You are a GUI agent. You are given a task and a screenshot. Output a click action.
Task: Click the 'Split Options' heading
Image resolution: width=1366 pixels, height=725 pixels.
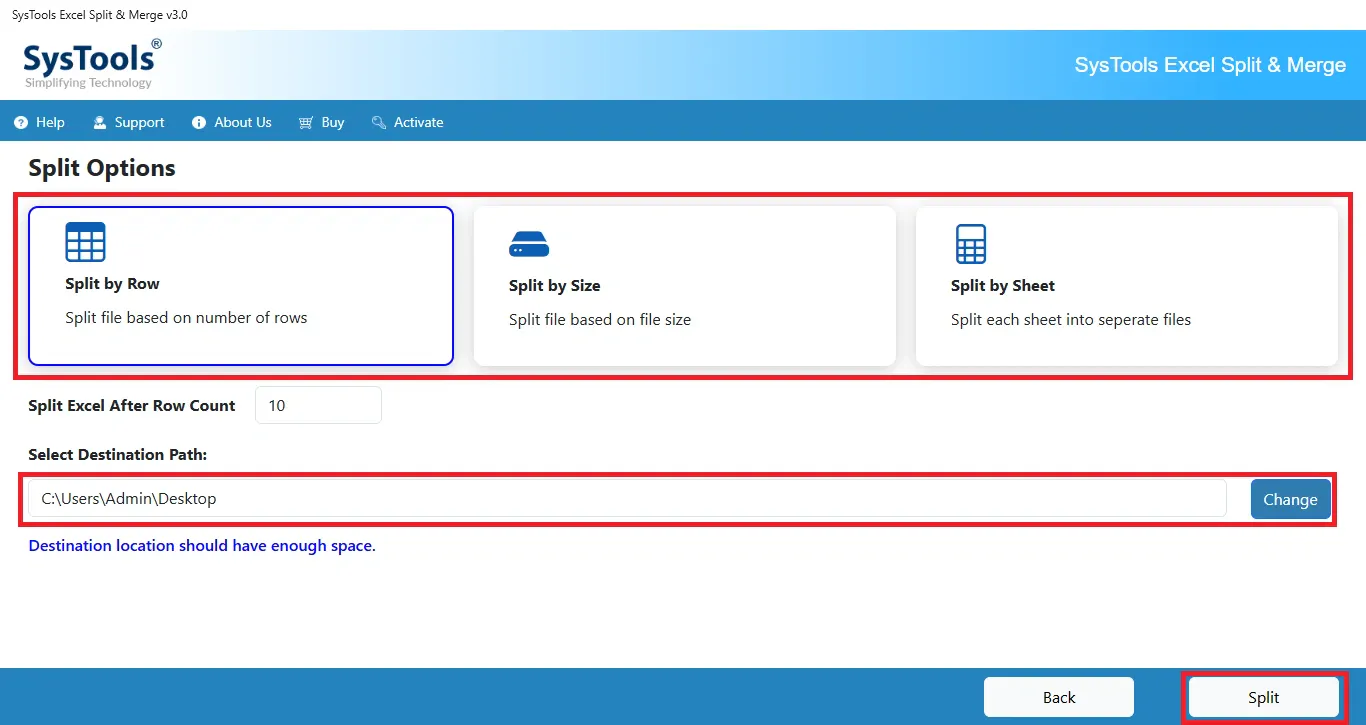tap(102, 168)
